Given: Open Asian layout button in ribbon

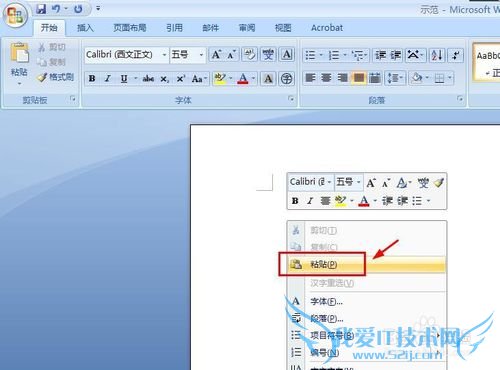Looking at the screenshot, I should 414,55.
